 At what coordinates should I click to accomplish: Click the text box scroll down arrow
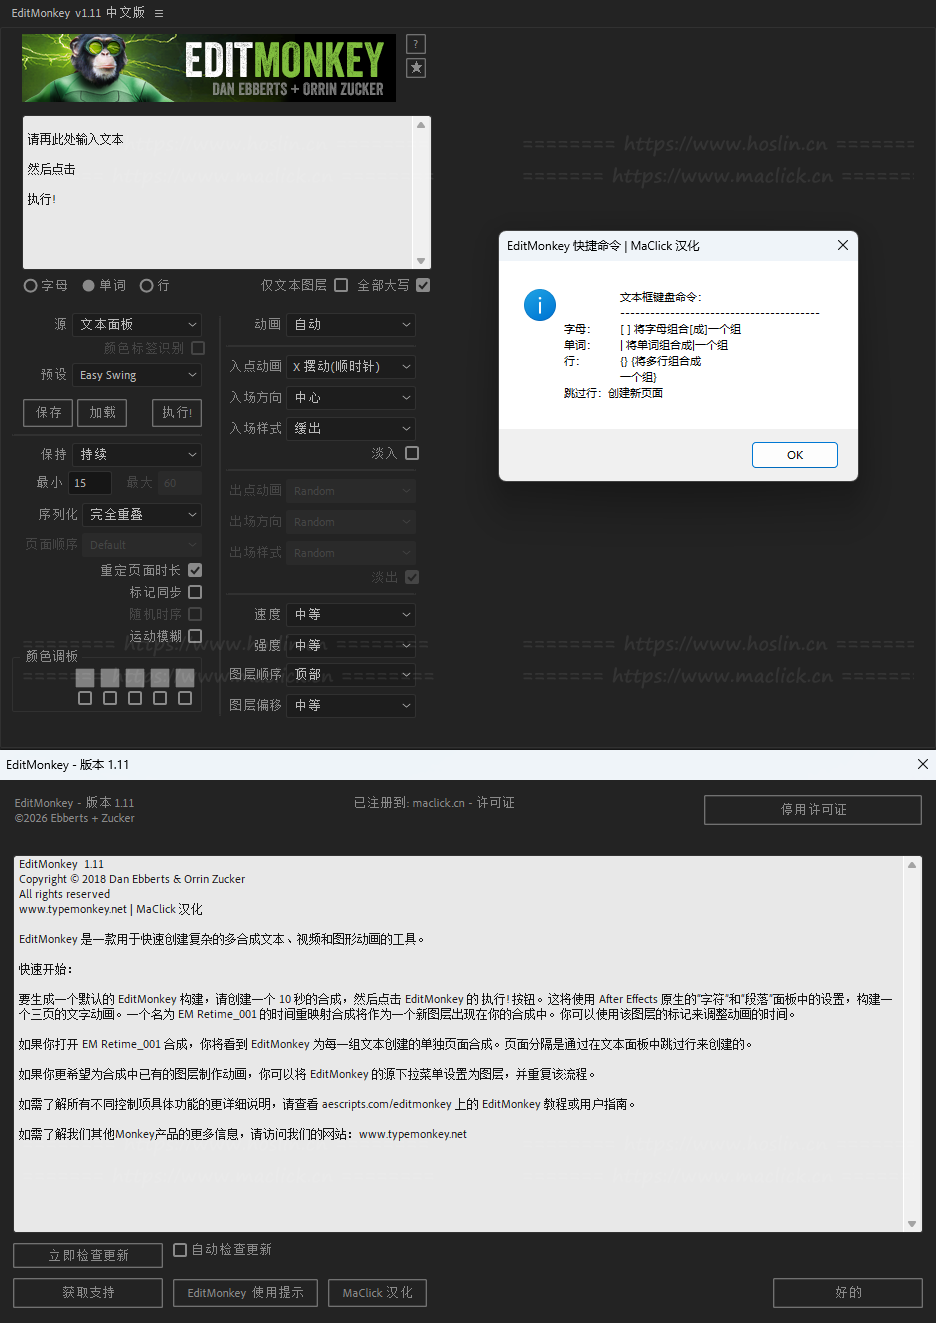click(421, 261)
